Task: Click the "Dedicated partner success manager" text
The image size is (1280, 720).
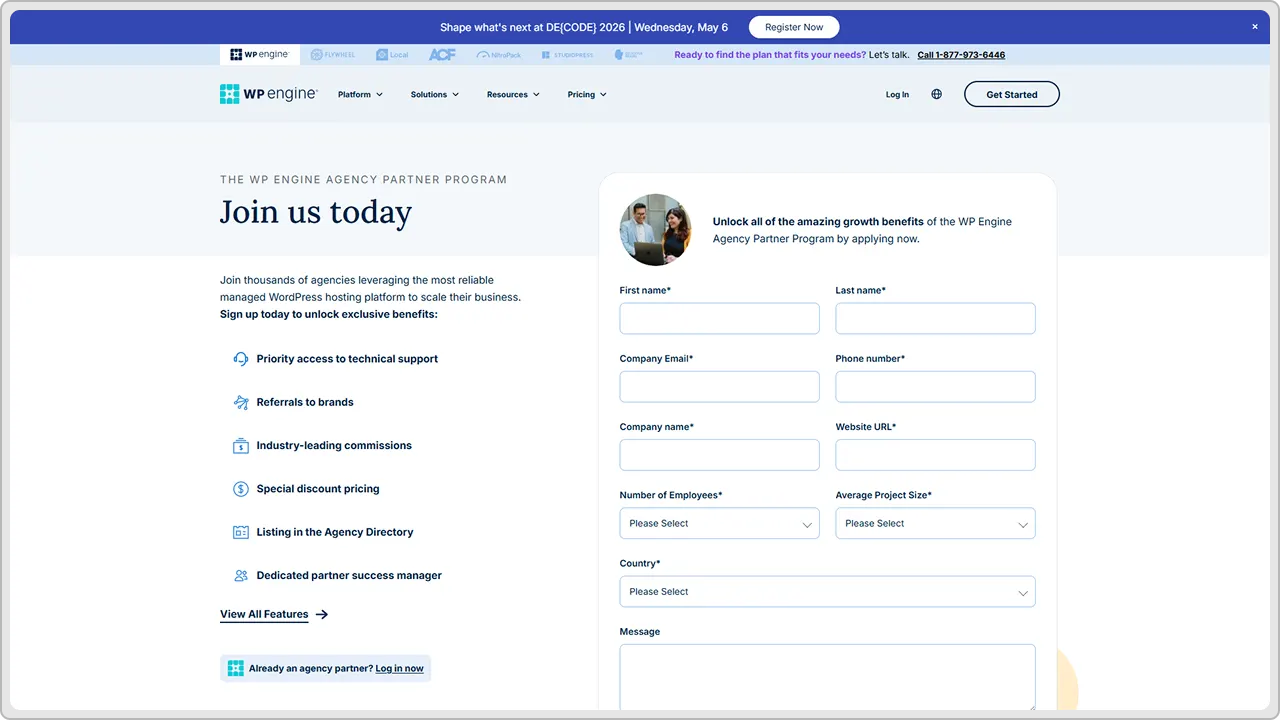Action: coord(349,576)
